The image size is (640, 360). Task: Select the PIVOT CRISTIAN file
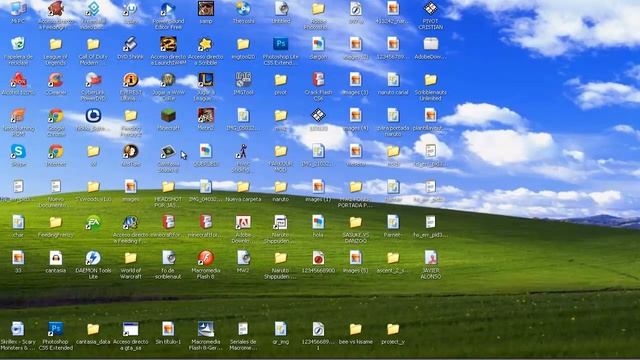431,8
